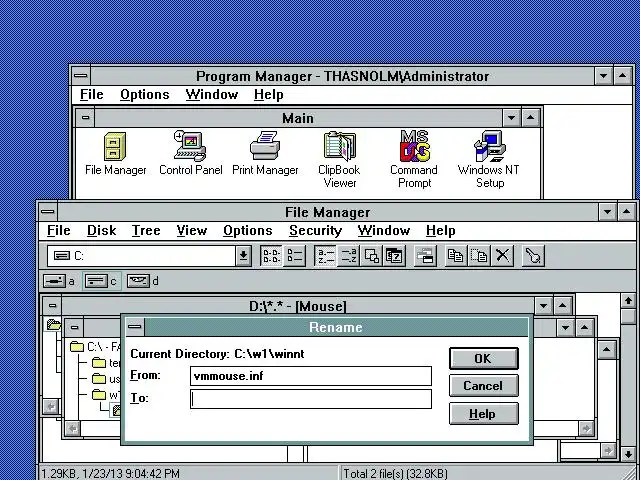Viewport: 640px width, 480px height.
Task: Switch to name-only file view in toolbar
Action: pyautogui.click(x=271, y=256)
